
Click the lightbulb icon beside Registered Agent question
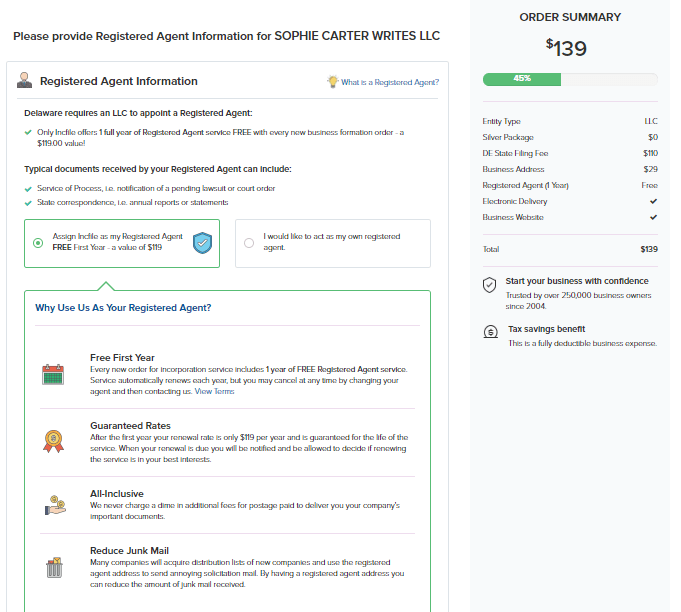tap(332, 82)
